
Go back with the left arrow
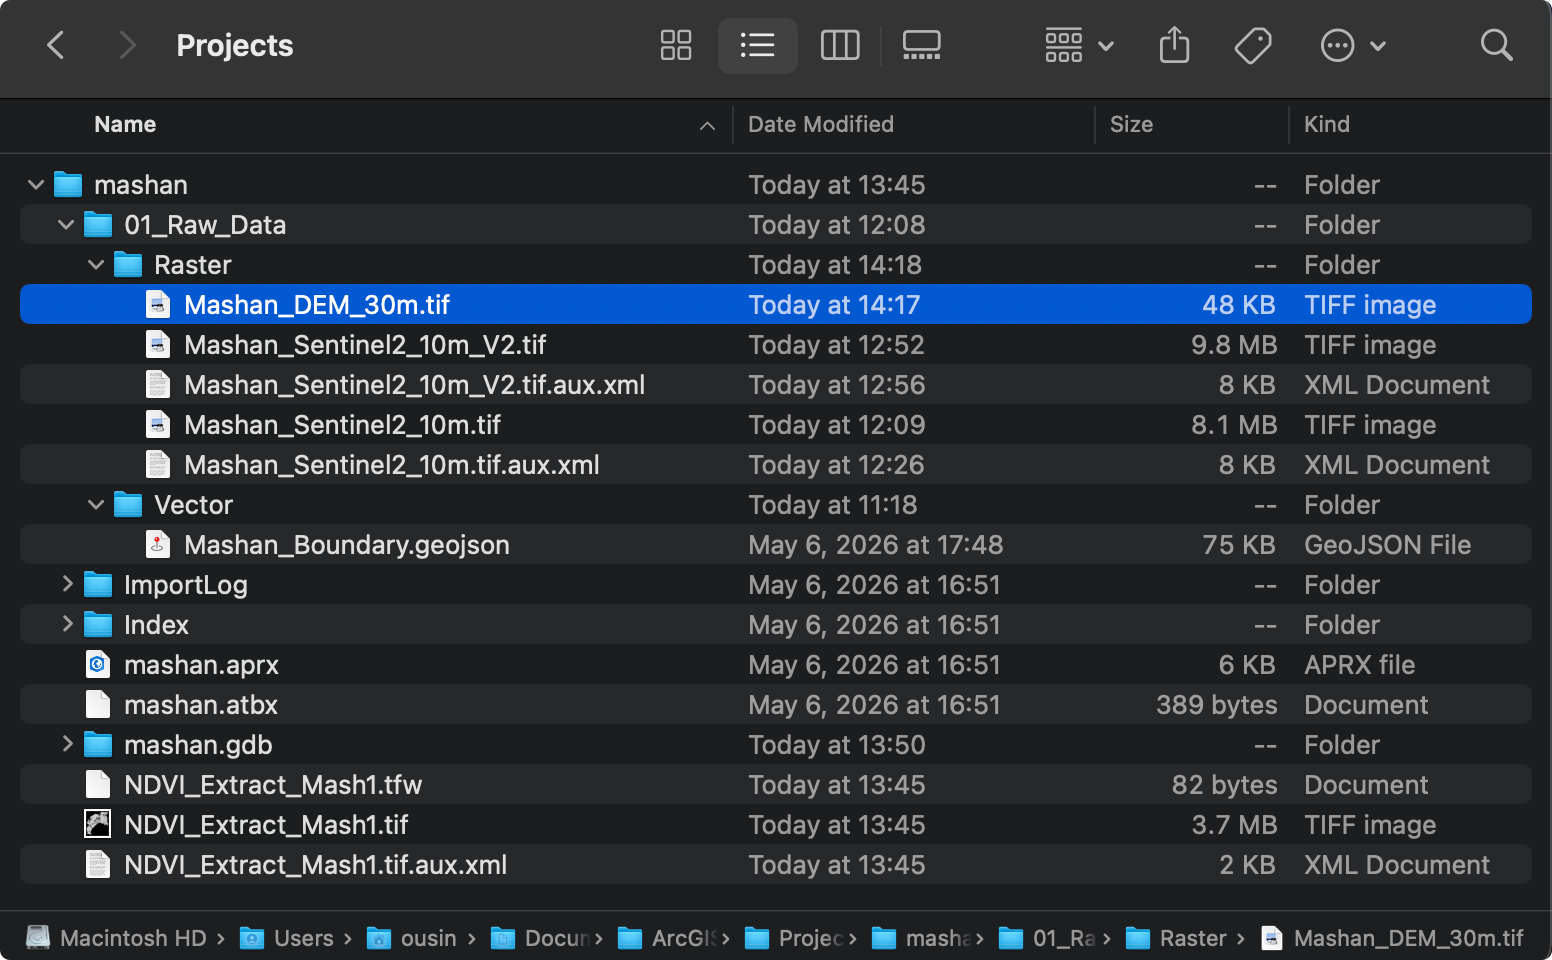pos(56,45)
